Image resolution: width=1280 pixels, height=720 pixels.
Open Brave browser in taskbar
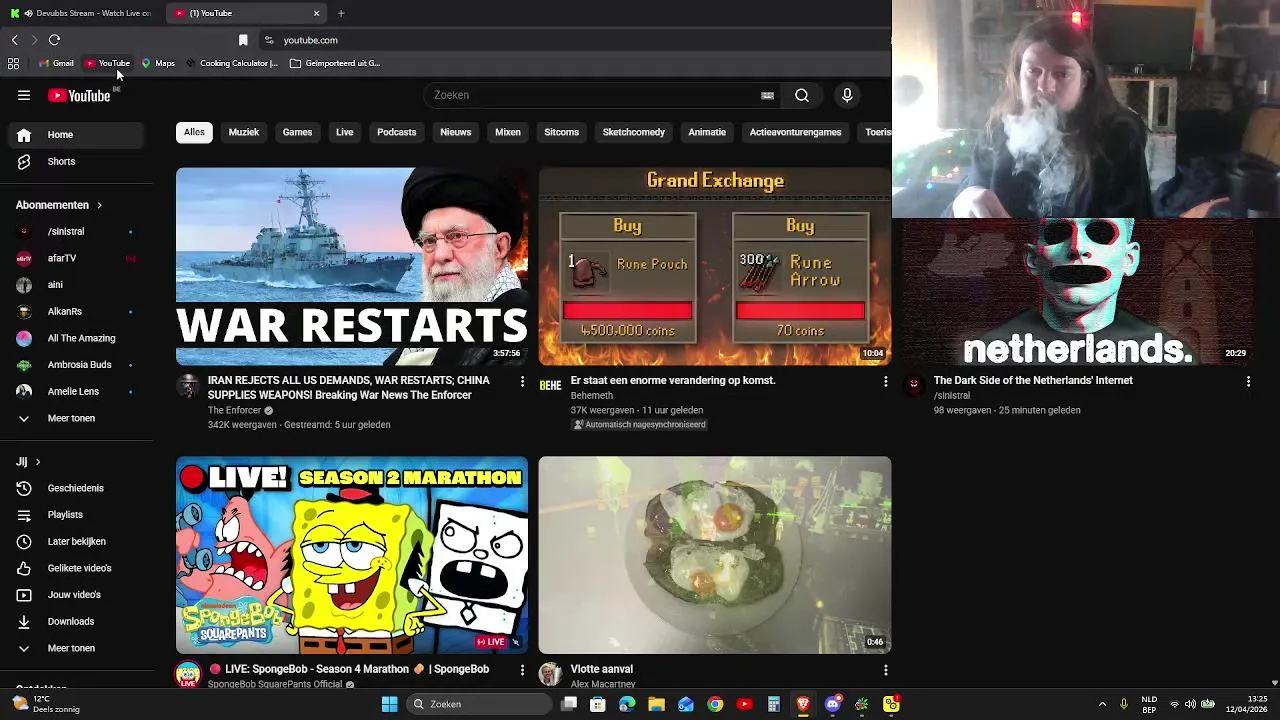pyautogui.click(x=803, y=704)
